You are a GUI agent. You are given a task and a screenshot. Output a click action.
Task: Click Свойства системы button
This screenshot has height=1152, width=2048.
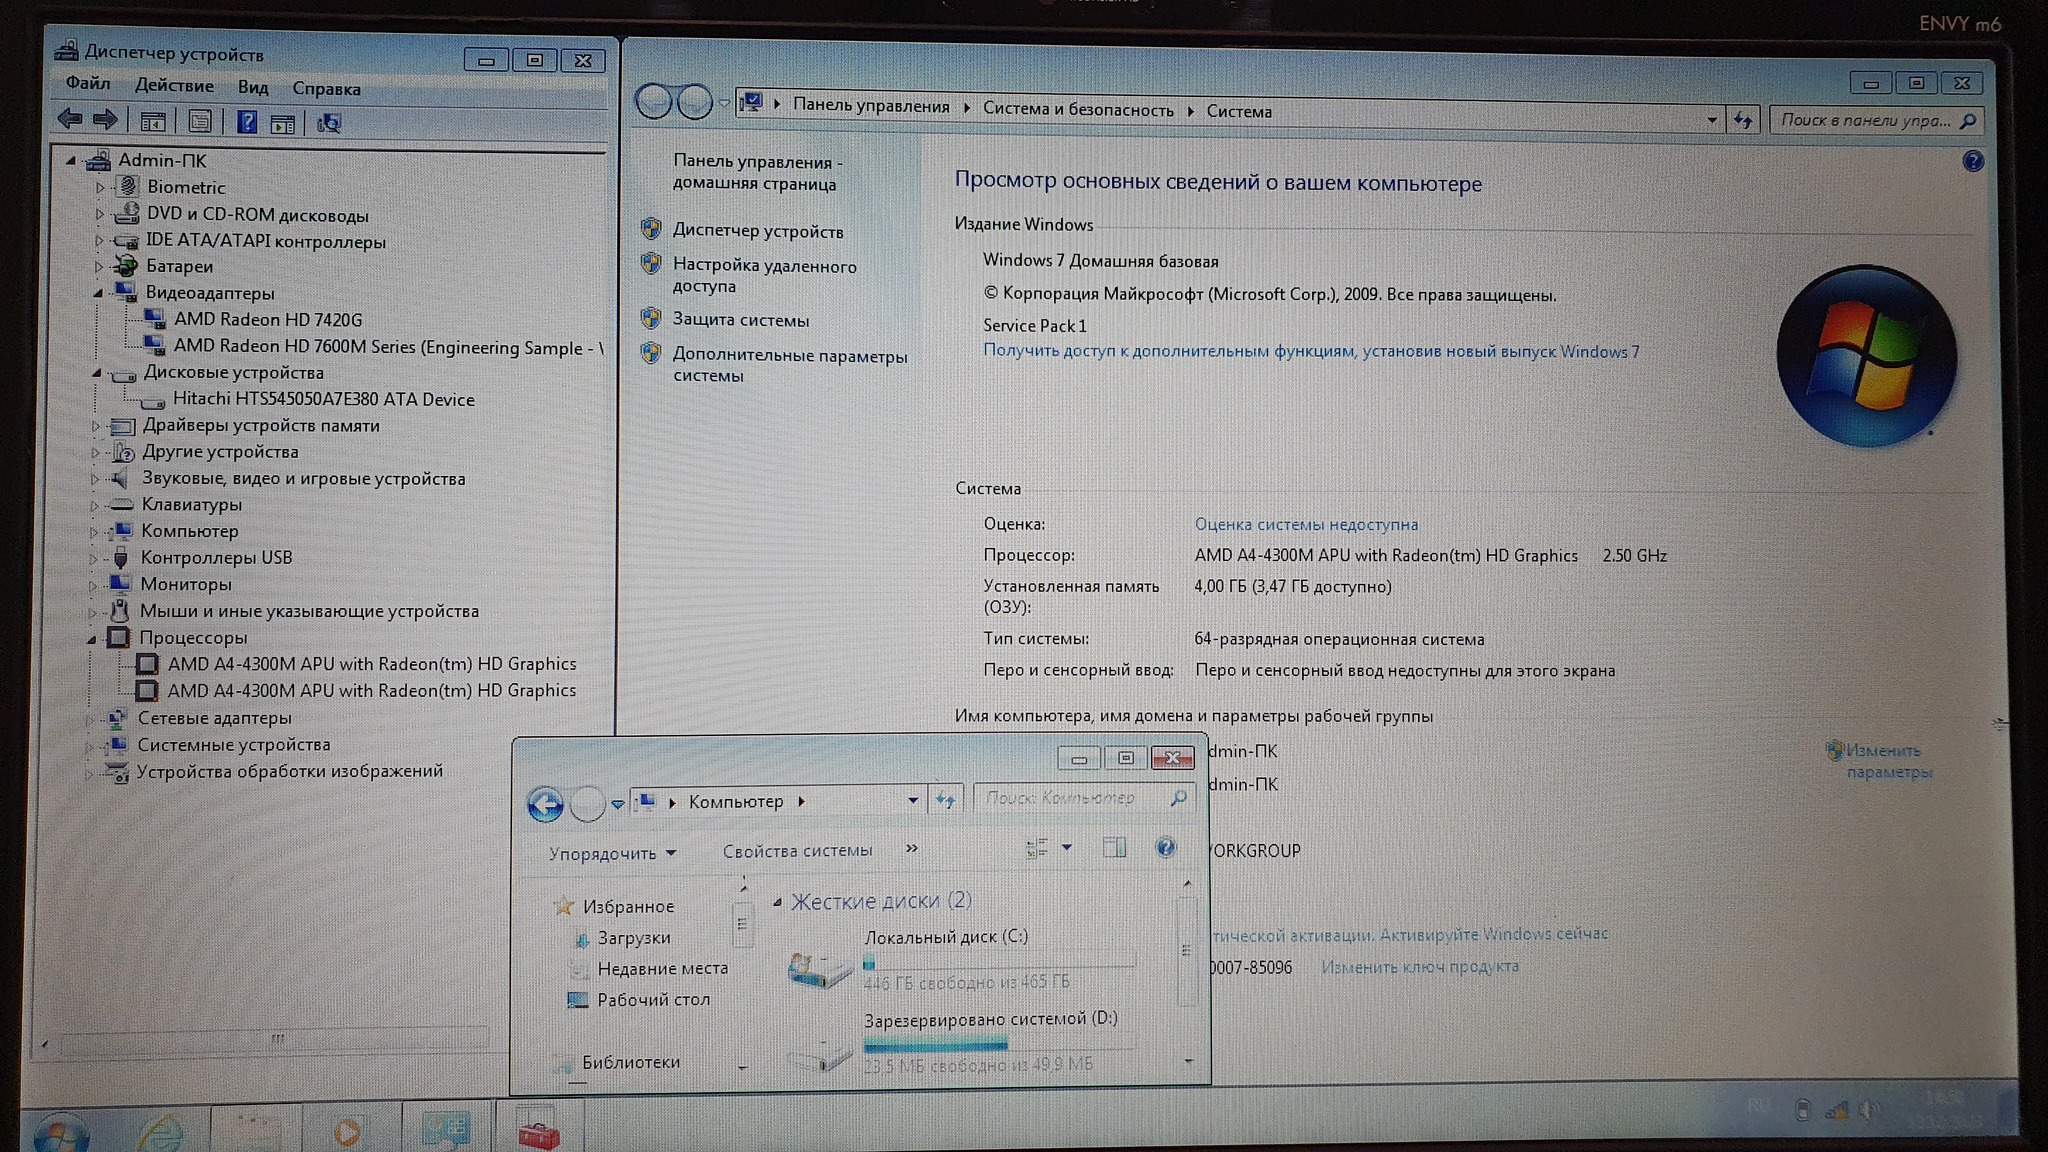coord(797,851)
